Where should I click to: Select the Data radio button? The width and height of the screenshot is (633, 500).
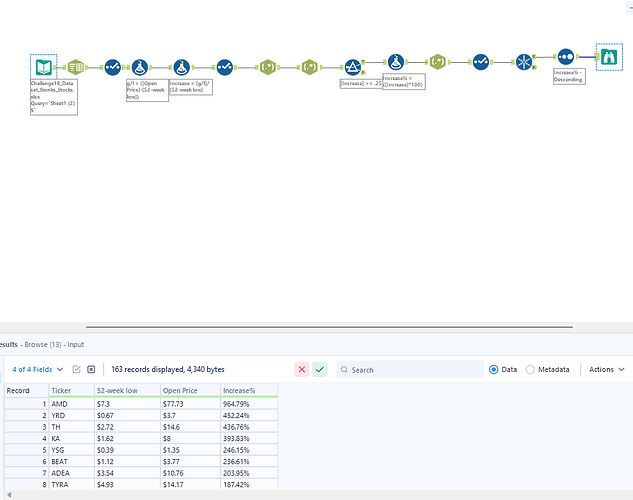(493, 369)
